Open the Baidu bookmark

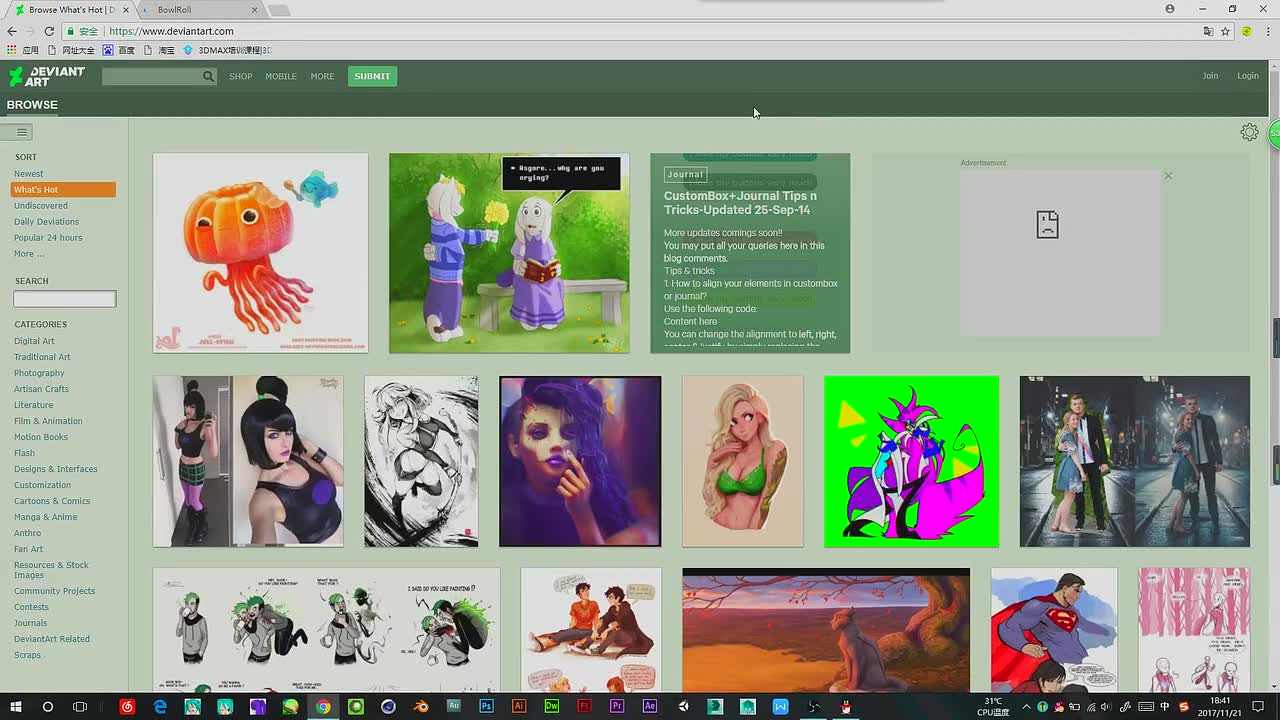[119, 50]
